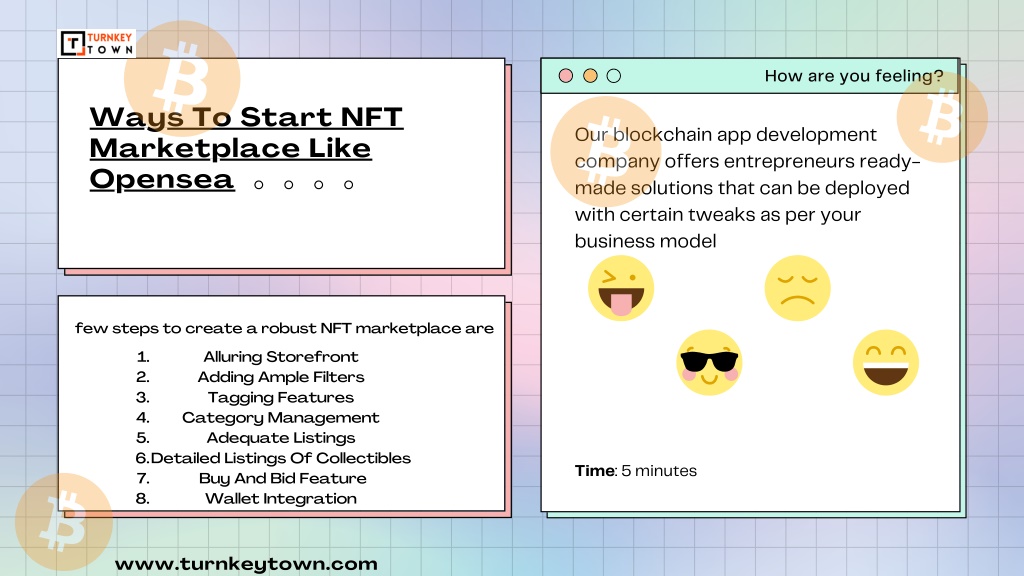The height and width of the screenshot is (576, 1024).
Task: Select the 'Wallet Integration' list item
Action: (x=281, y=498)
